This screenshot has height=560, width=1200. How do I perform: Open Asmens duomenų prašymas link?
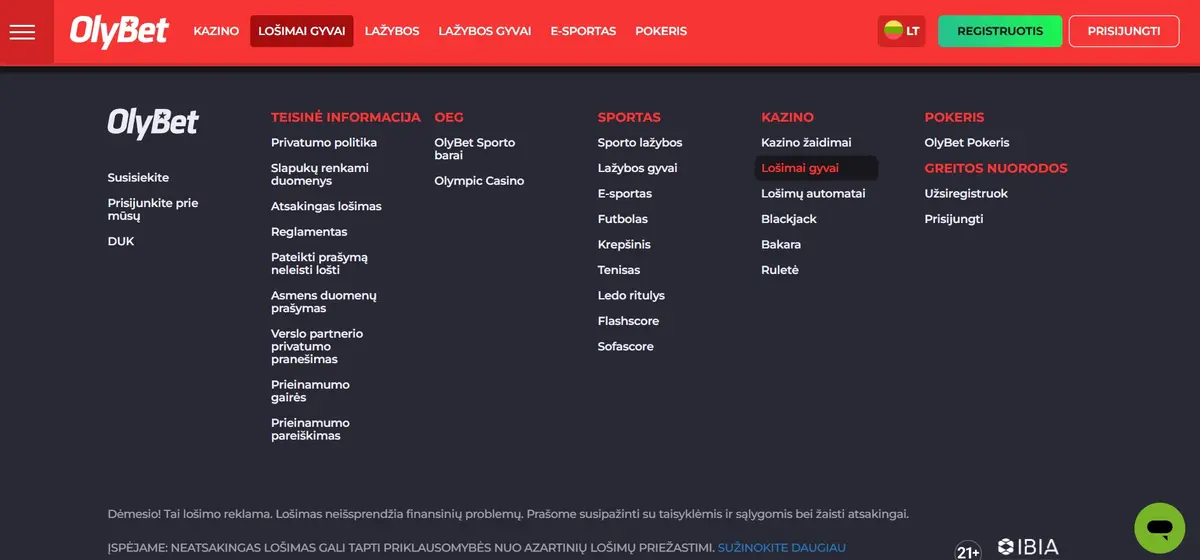click(x=324, y=302)
